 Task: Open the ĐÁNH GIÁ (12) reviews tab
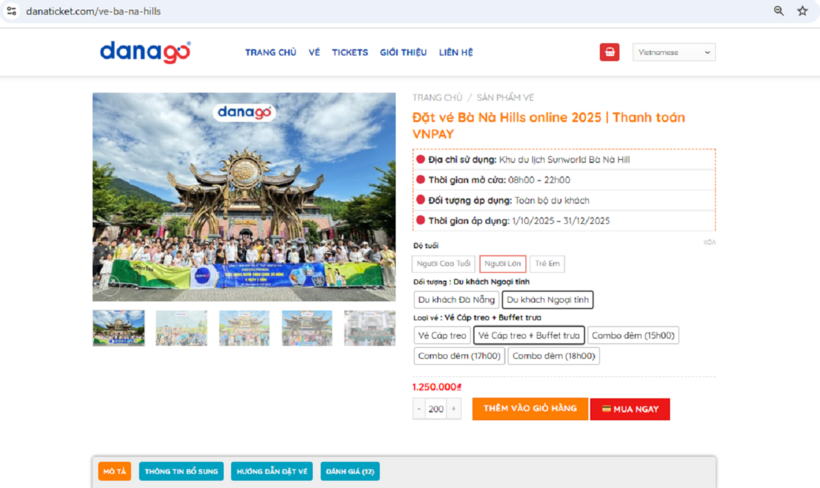(x=350, y=471)
